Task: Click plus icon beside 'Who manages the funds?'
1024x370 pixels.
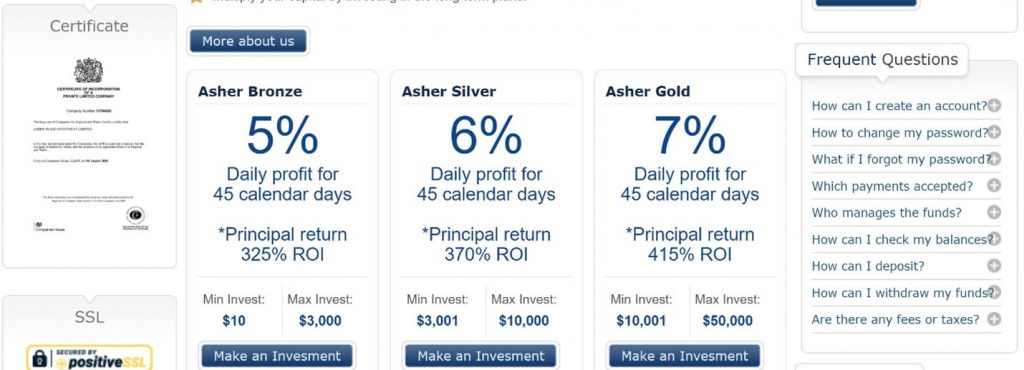Action: [x=993, y=213]
